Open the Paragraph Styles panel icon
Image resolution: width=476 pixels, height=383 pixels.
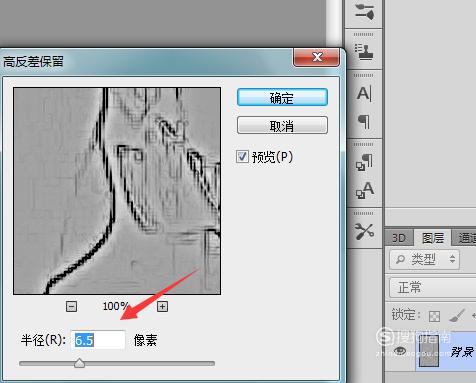[364, 162]
